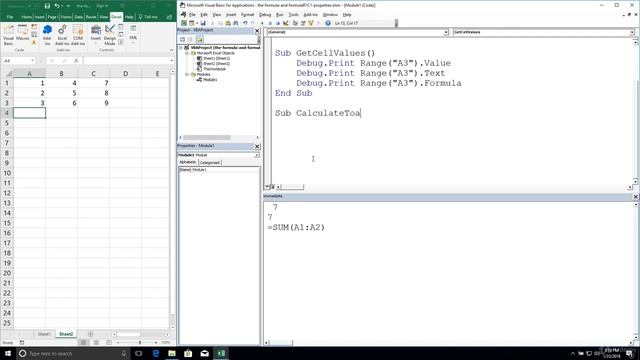The image size is (640, 360).
Task: Toggle Folders icon in Project panel
Action: tap(200, 39)
